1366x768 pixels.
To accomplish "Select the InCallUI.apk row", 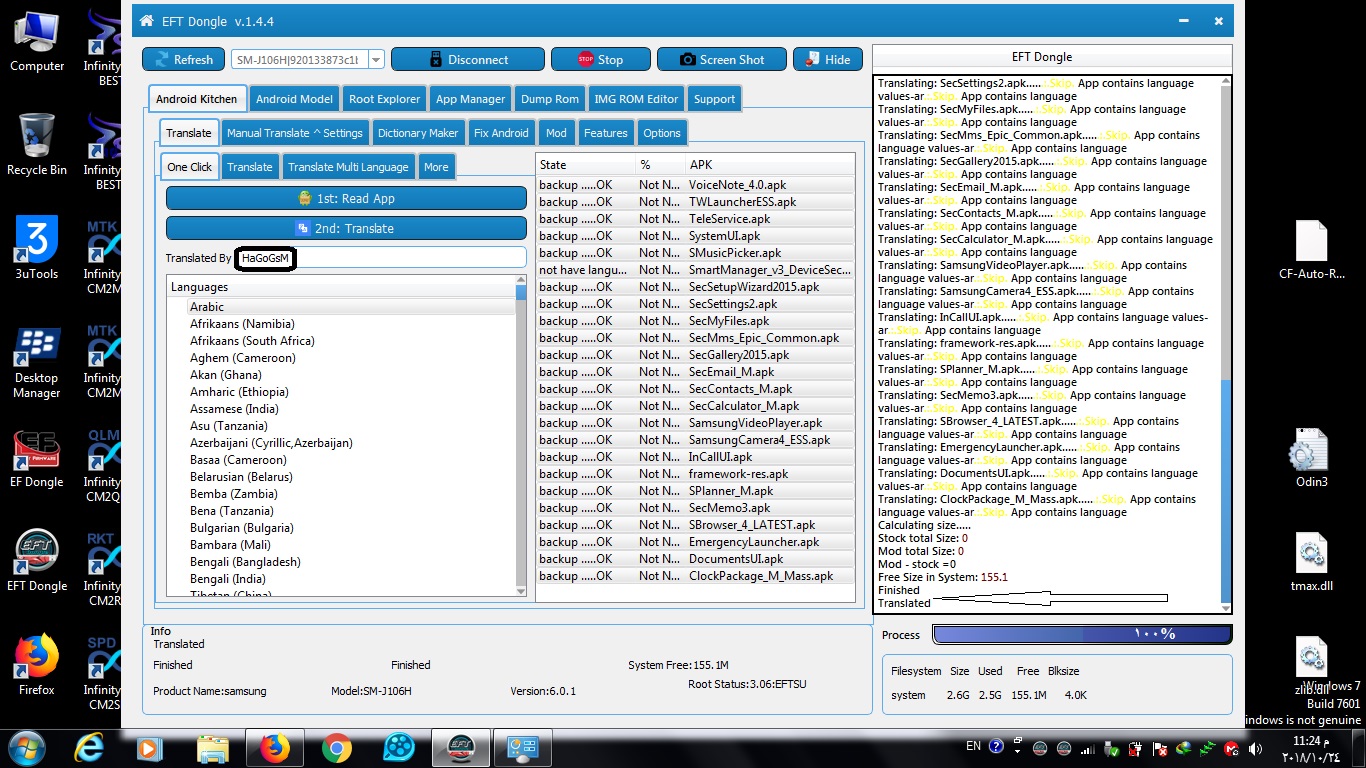I will click(x=695, y=457).
